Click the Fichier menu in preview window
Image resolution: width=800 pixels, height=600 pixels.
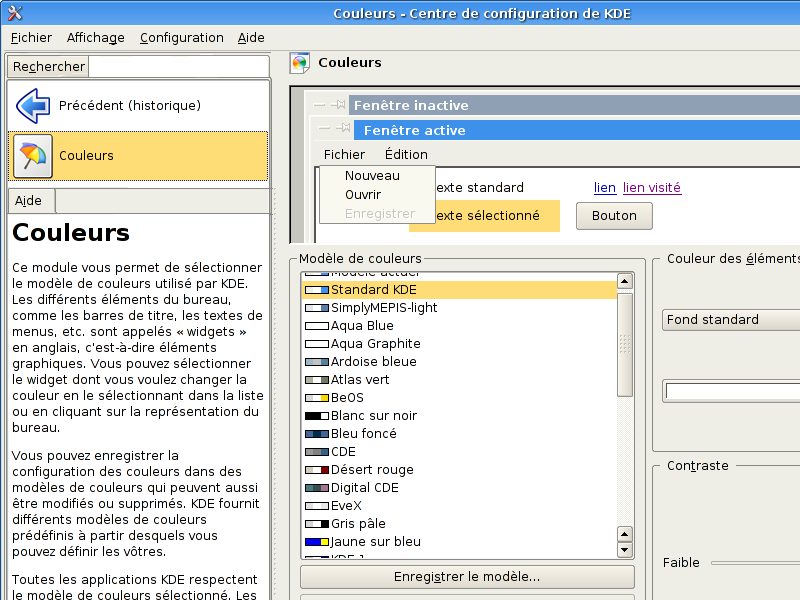(x=344, y=155)
